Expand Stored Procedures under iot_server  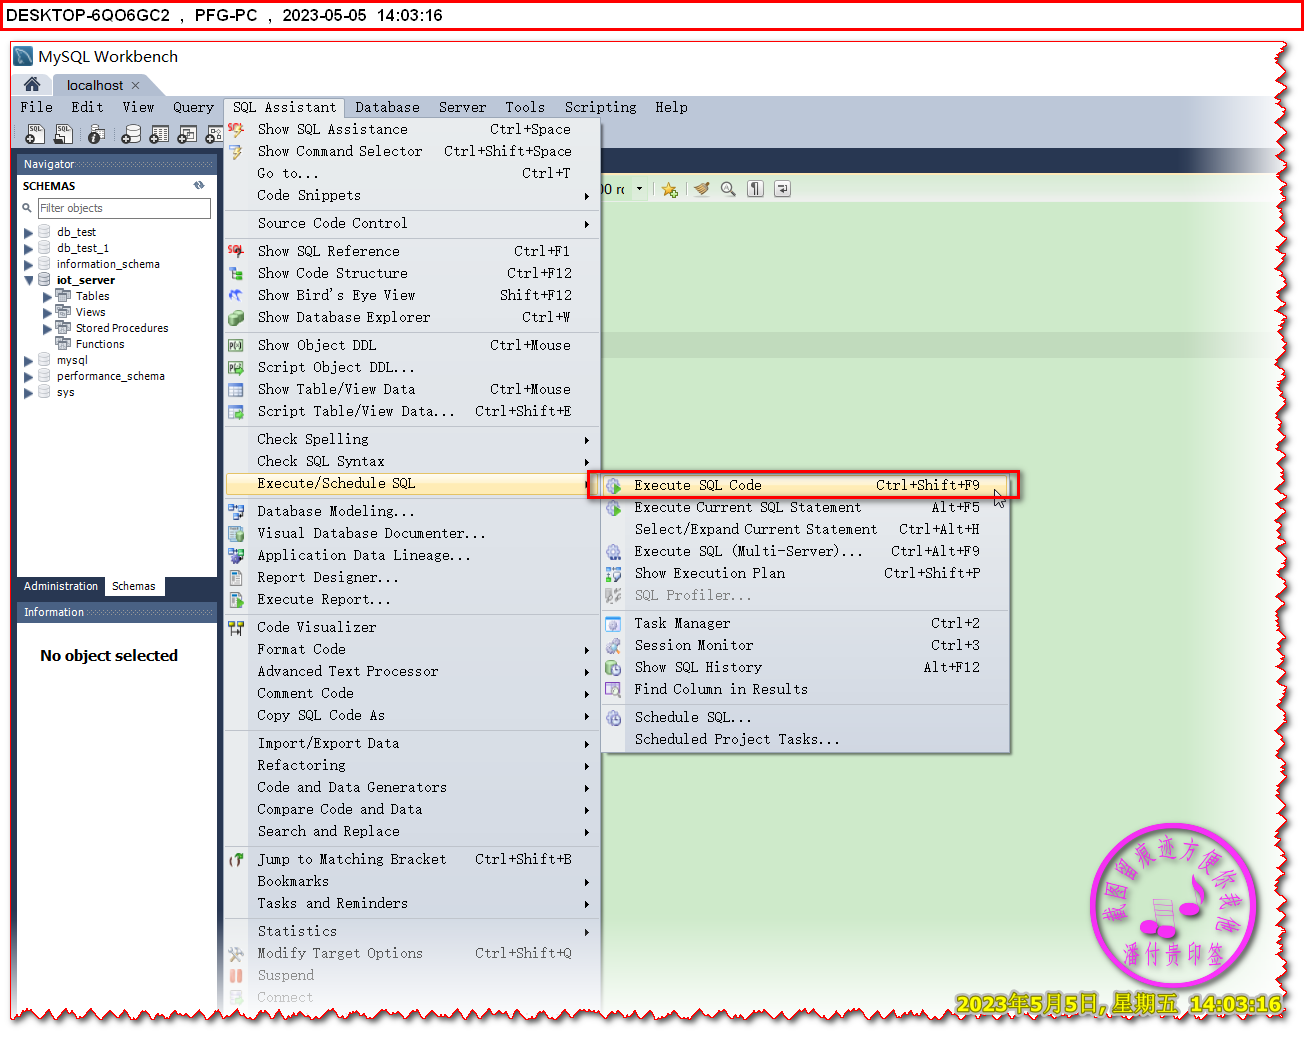[47, 328]
